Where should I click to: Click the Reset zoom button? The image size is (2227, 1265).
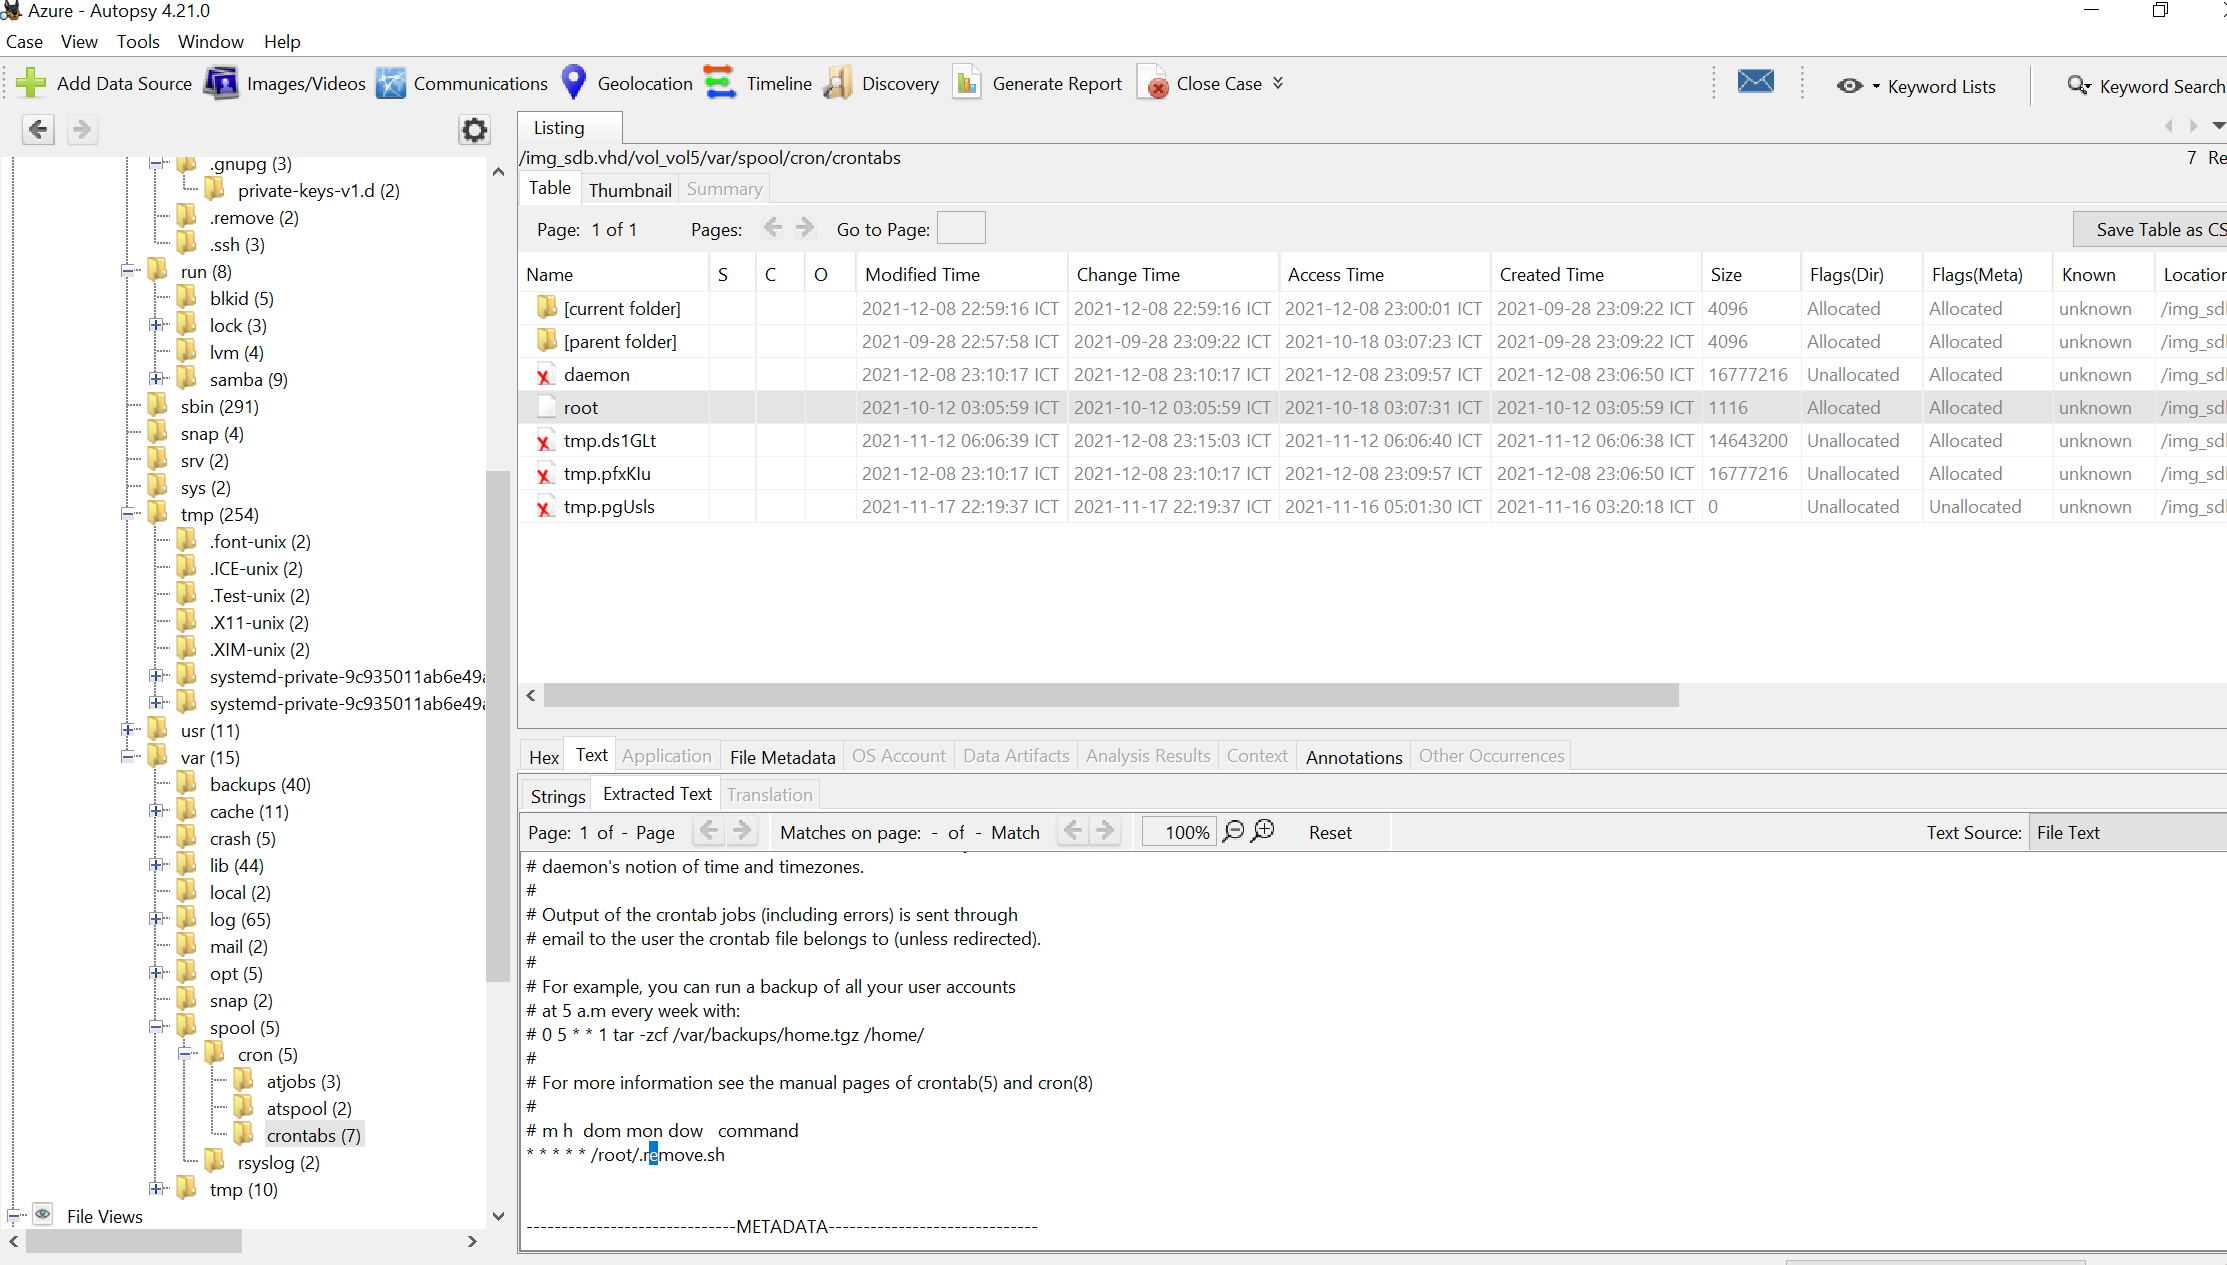click(1329, 832)
